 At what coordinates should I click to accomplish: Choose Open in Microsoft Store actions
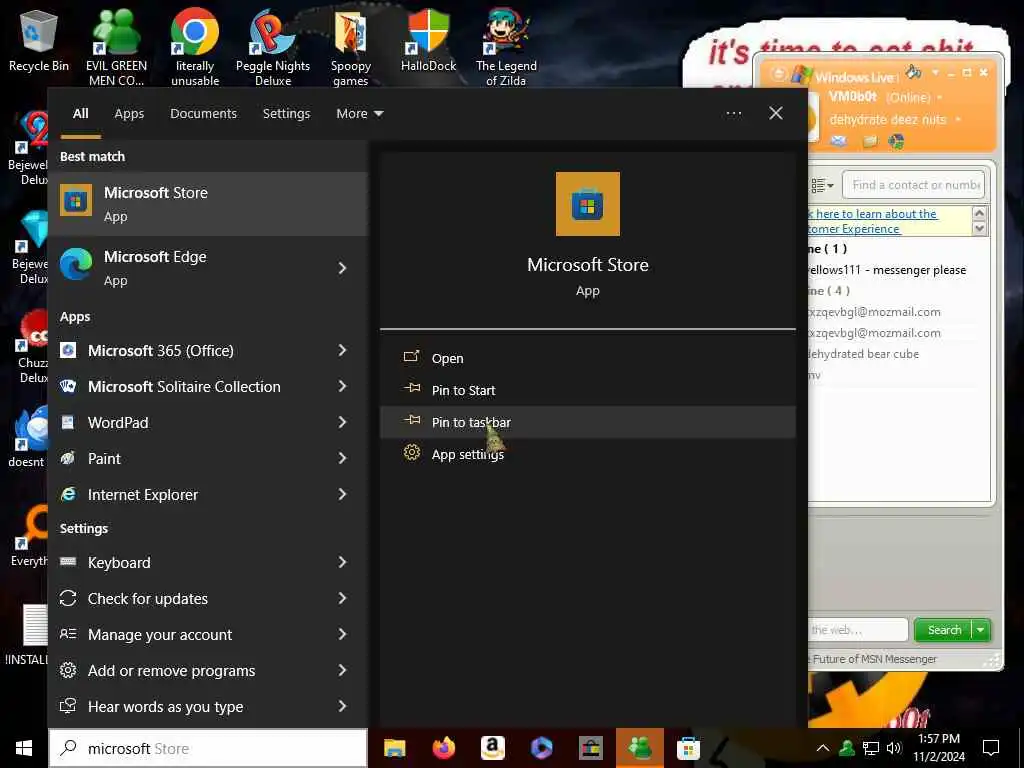[588, 358]
